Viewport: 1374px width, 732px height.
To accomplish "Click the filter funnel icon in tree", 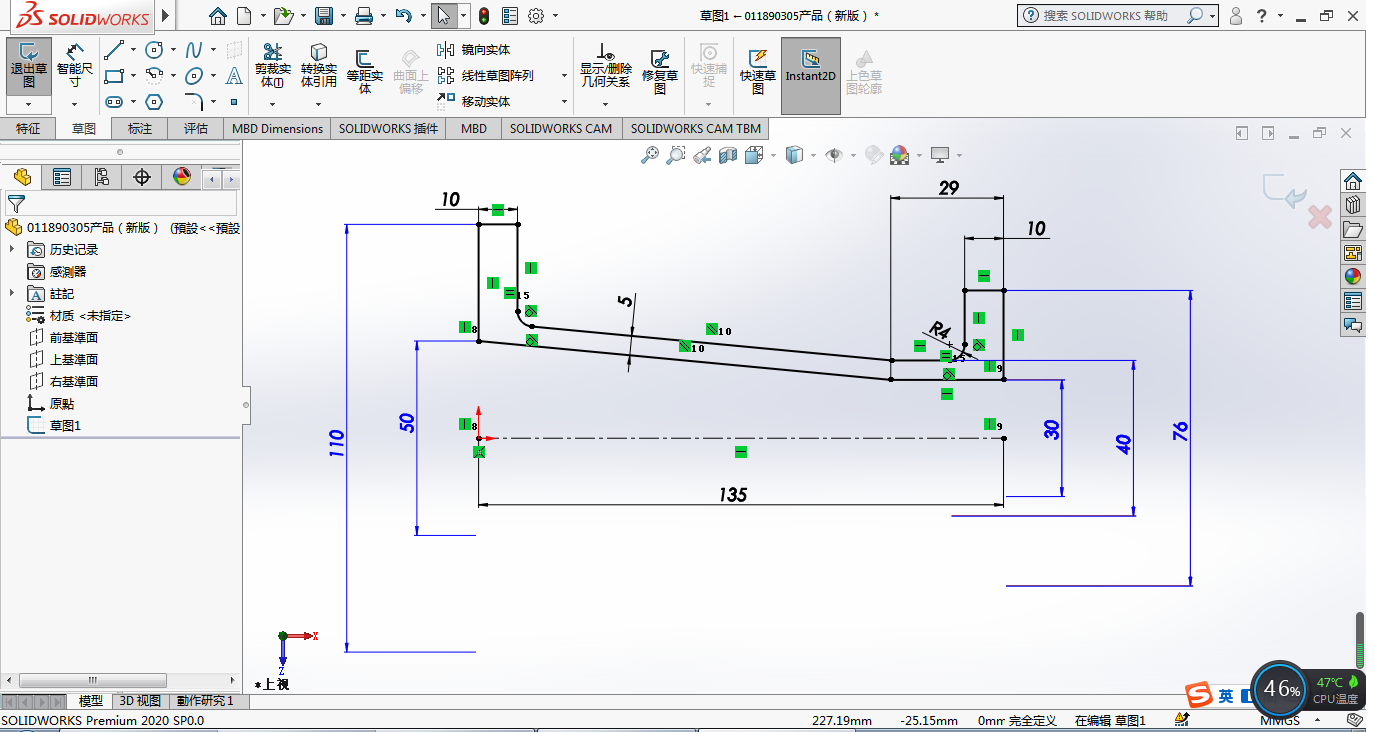I will click(x=16, y=204).
